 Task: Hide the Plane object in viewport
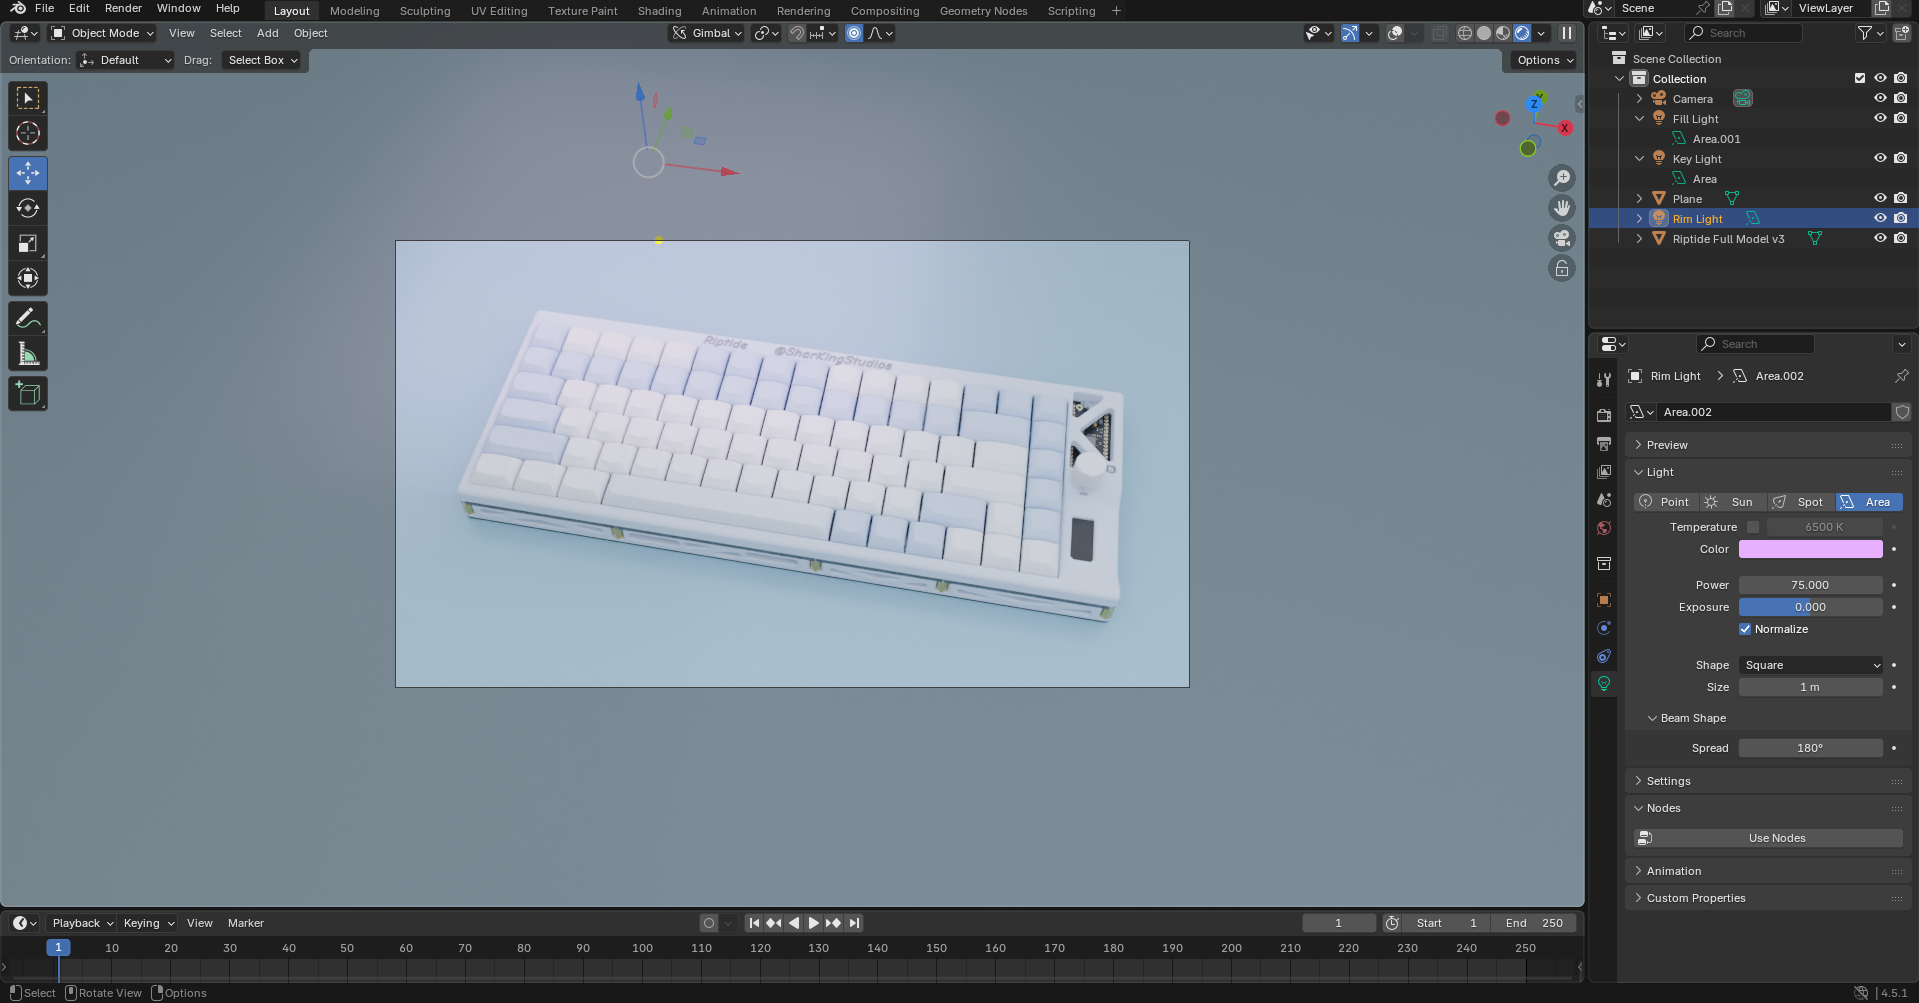(1880, 198)
